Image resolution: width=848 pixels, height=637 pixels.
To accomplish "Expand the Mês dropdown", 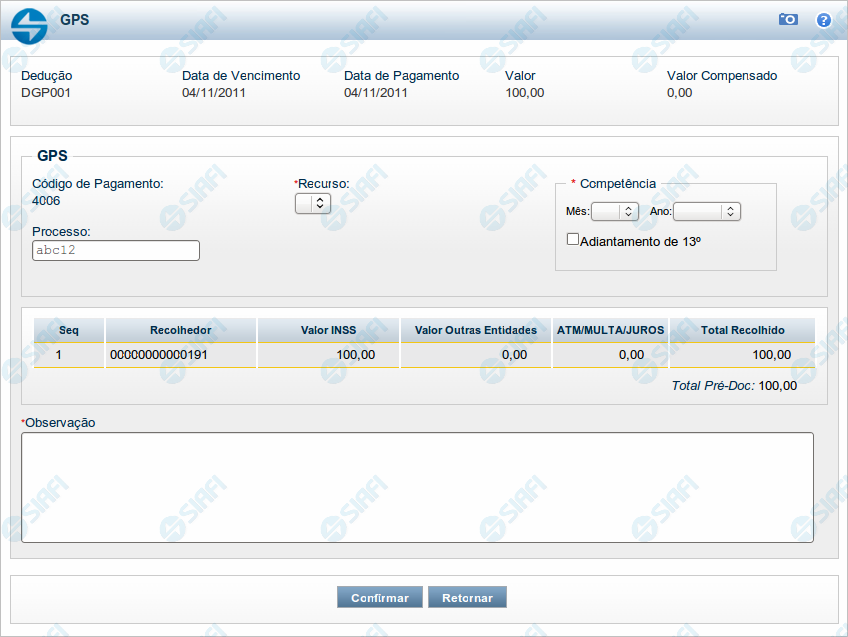I will 615,211.
